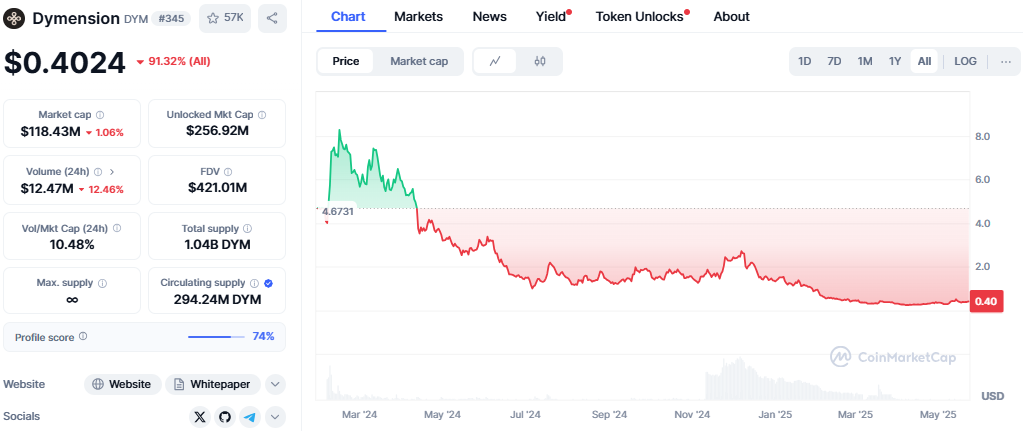The width and height of the screenshot is (1023, 431).
Task: Open the Website link button
Action: [123, 385]
